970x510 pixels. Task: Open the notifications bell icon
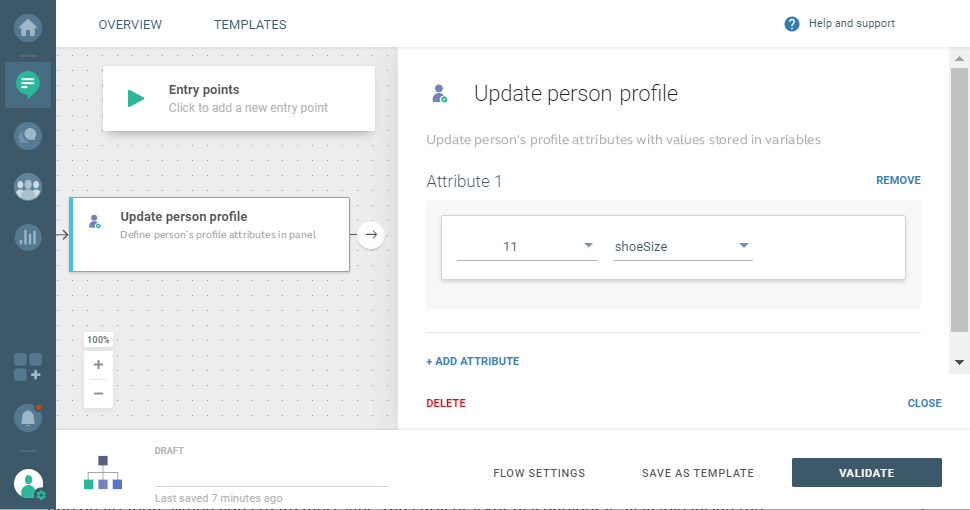click(28, 418)
